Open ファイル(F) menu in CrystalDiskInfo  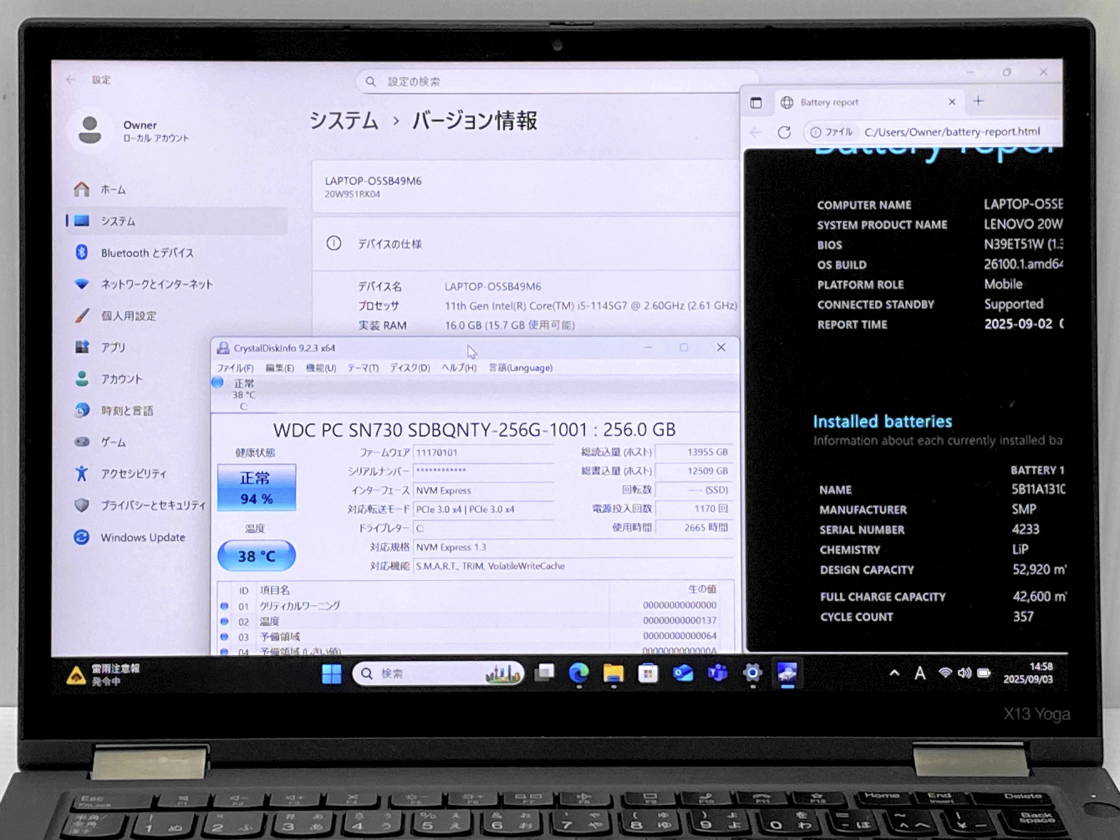[235, 368]
